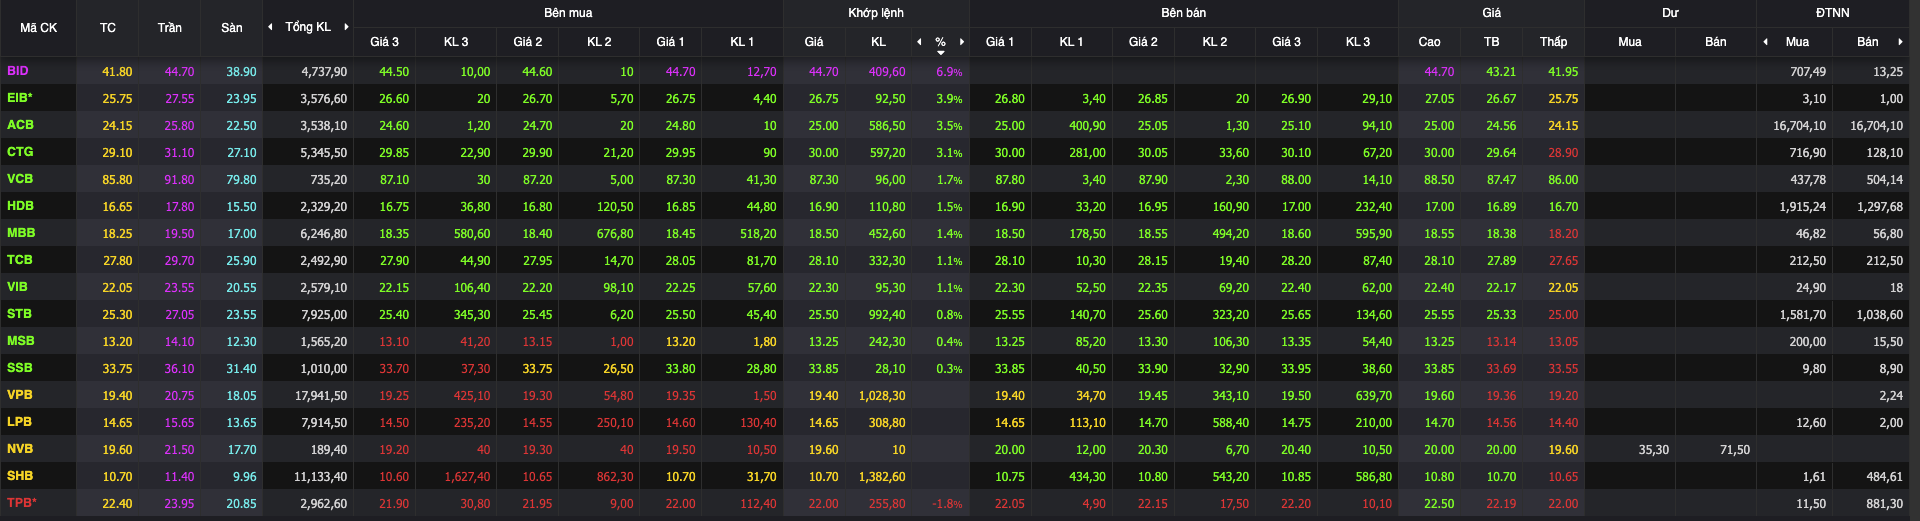The height and width of the screenshot is (521, 1920).
Task: Click STB matched volume 992,40
Action: click(887, 315)
